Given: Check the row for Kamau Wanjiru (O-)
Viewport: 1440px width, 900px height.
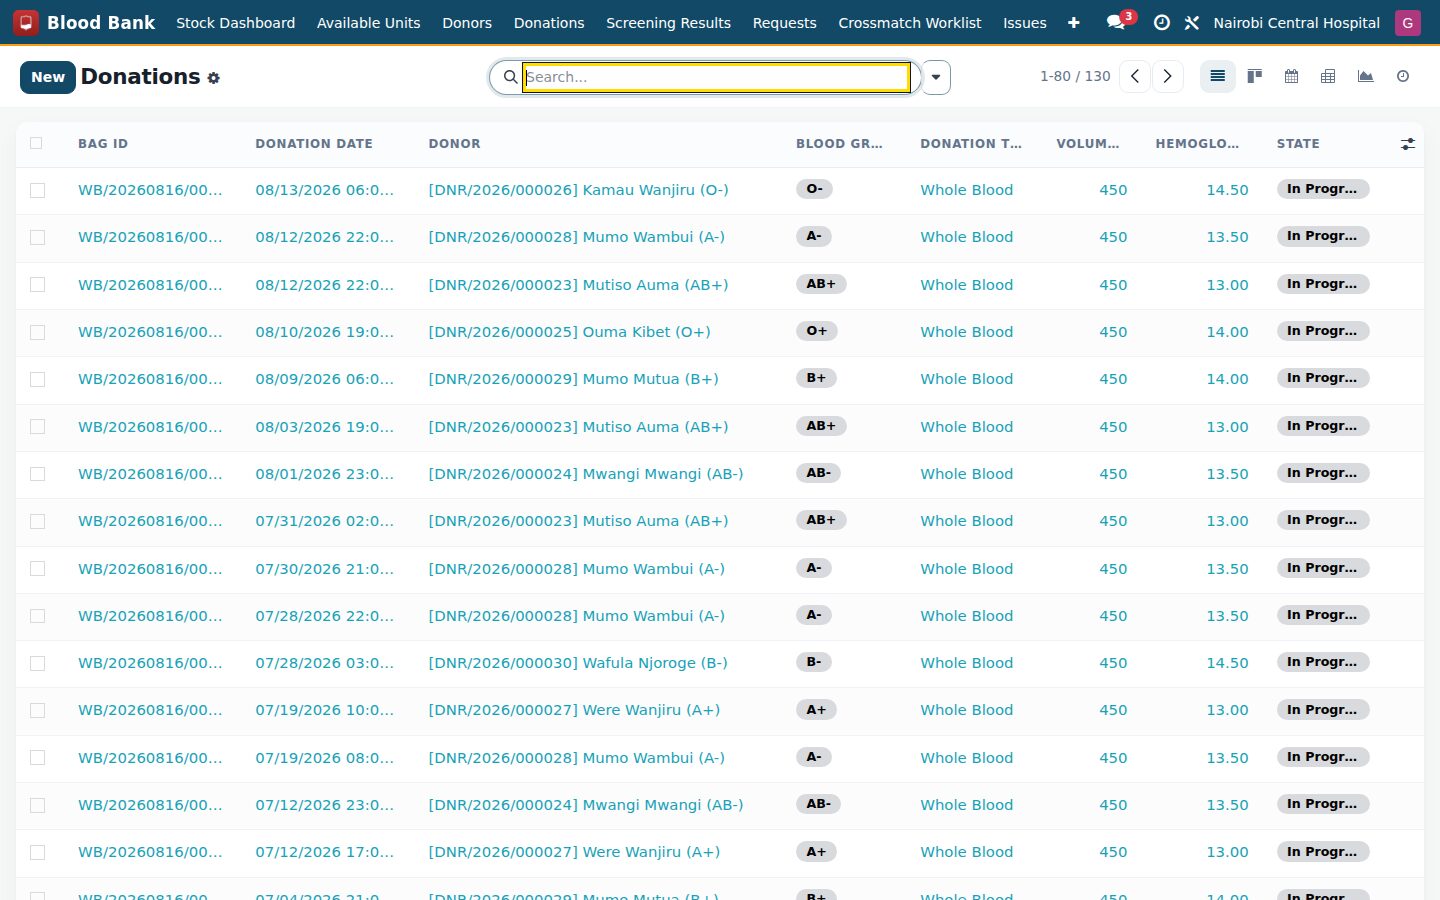Looking at the screenshot, I should pyautogui.click(x=37, y=190).
